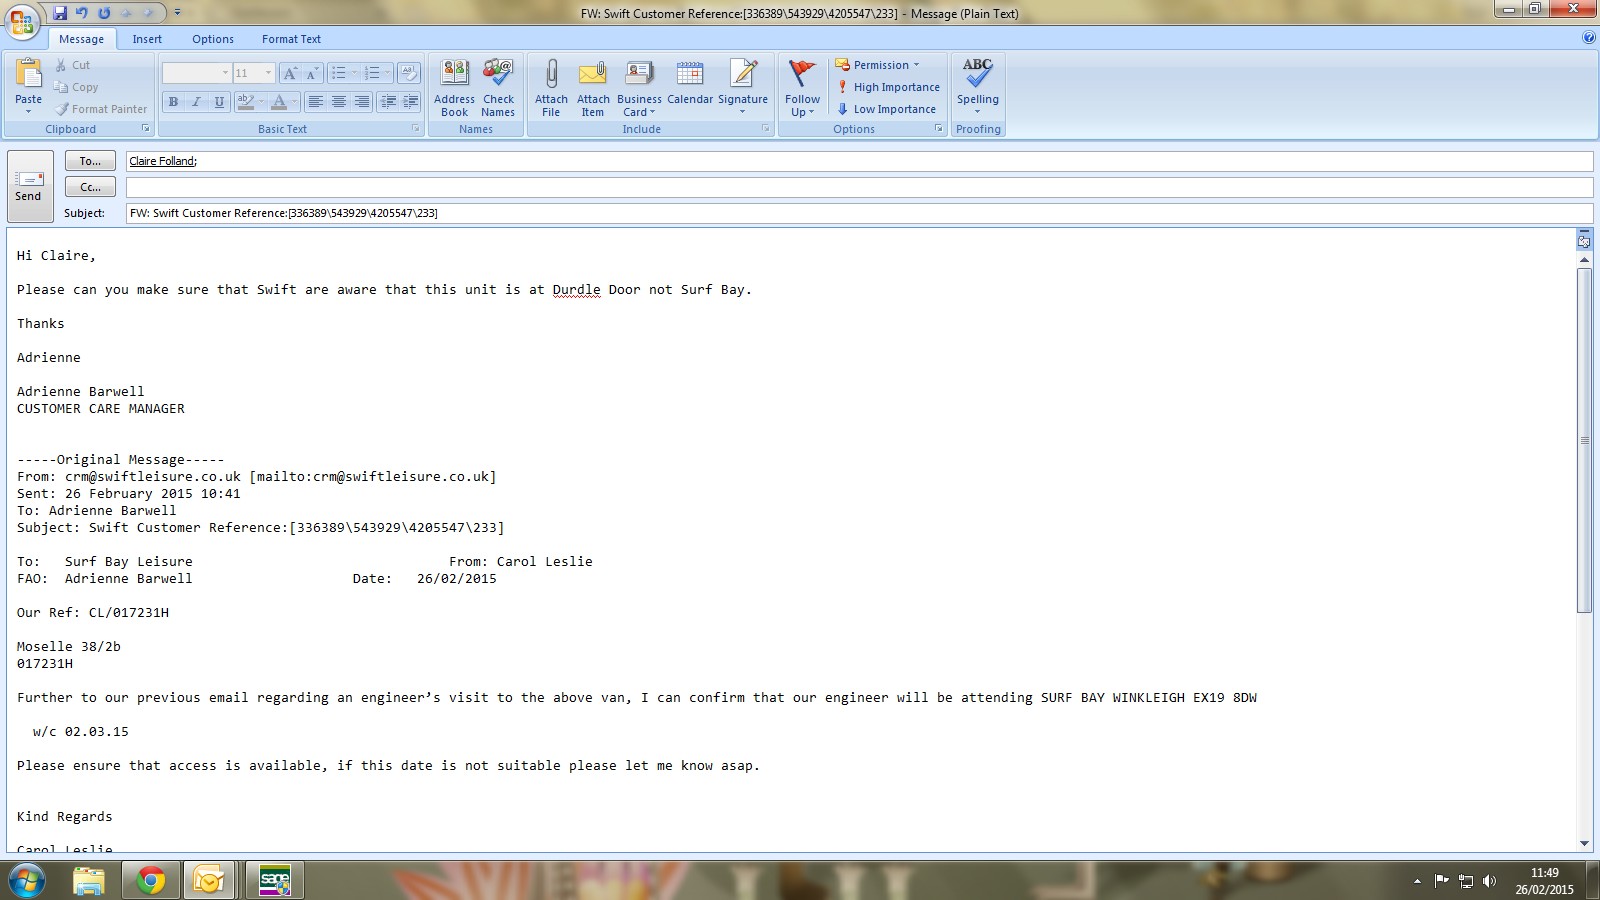Select the Claire Folland recipient

(163, 161)
